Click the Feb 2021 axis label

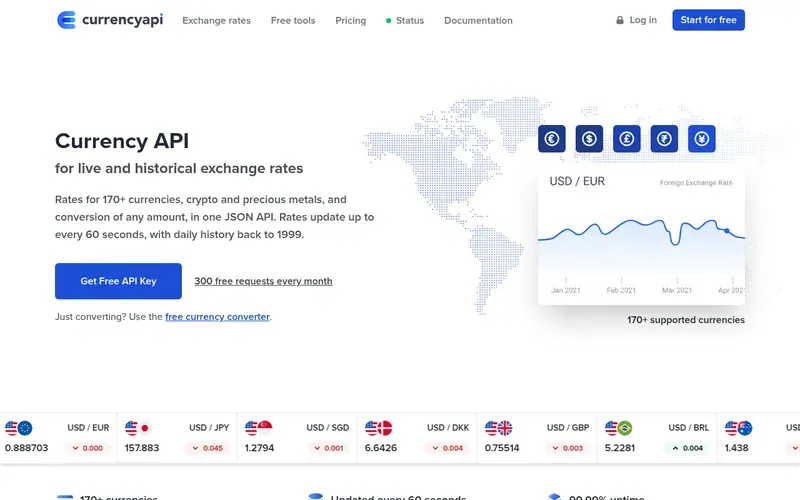pos(621,290)
